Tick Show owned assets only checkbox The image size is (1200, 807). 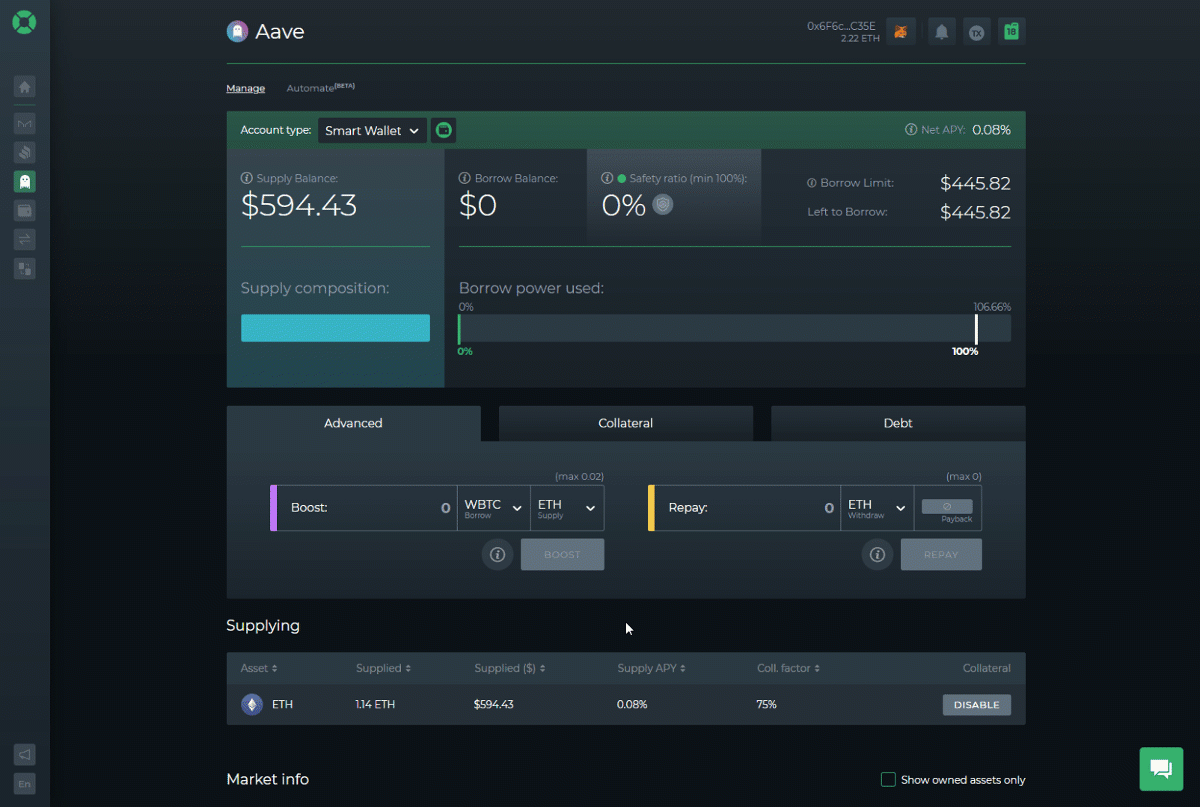[888, 779]
